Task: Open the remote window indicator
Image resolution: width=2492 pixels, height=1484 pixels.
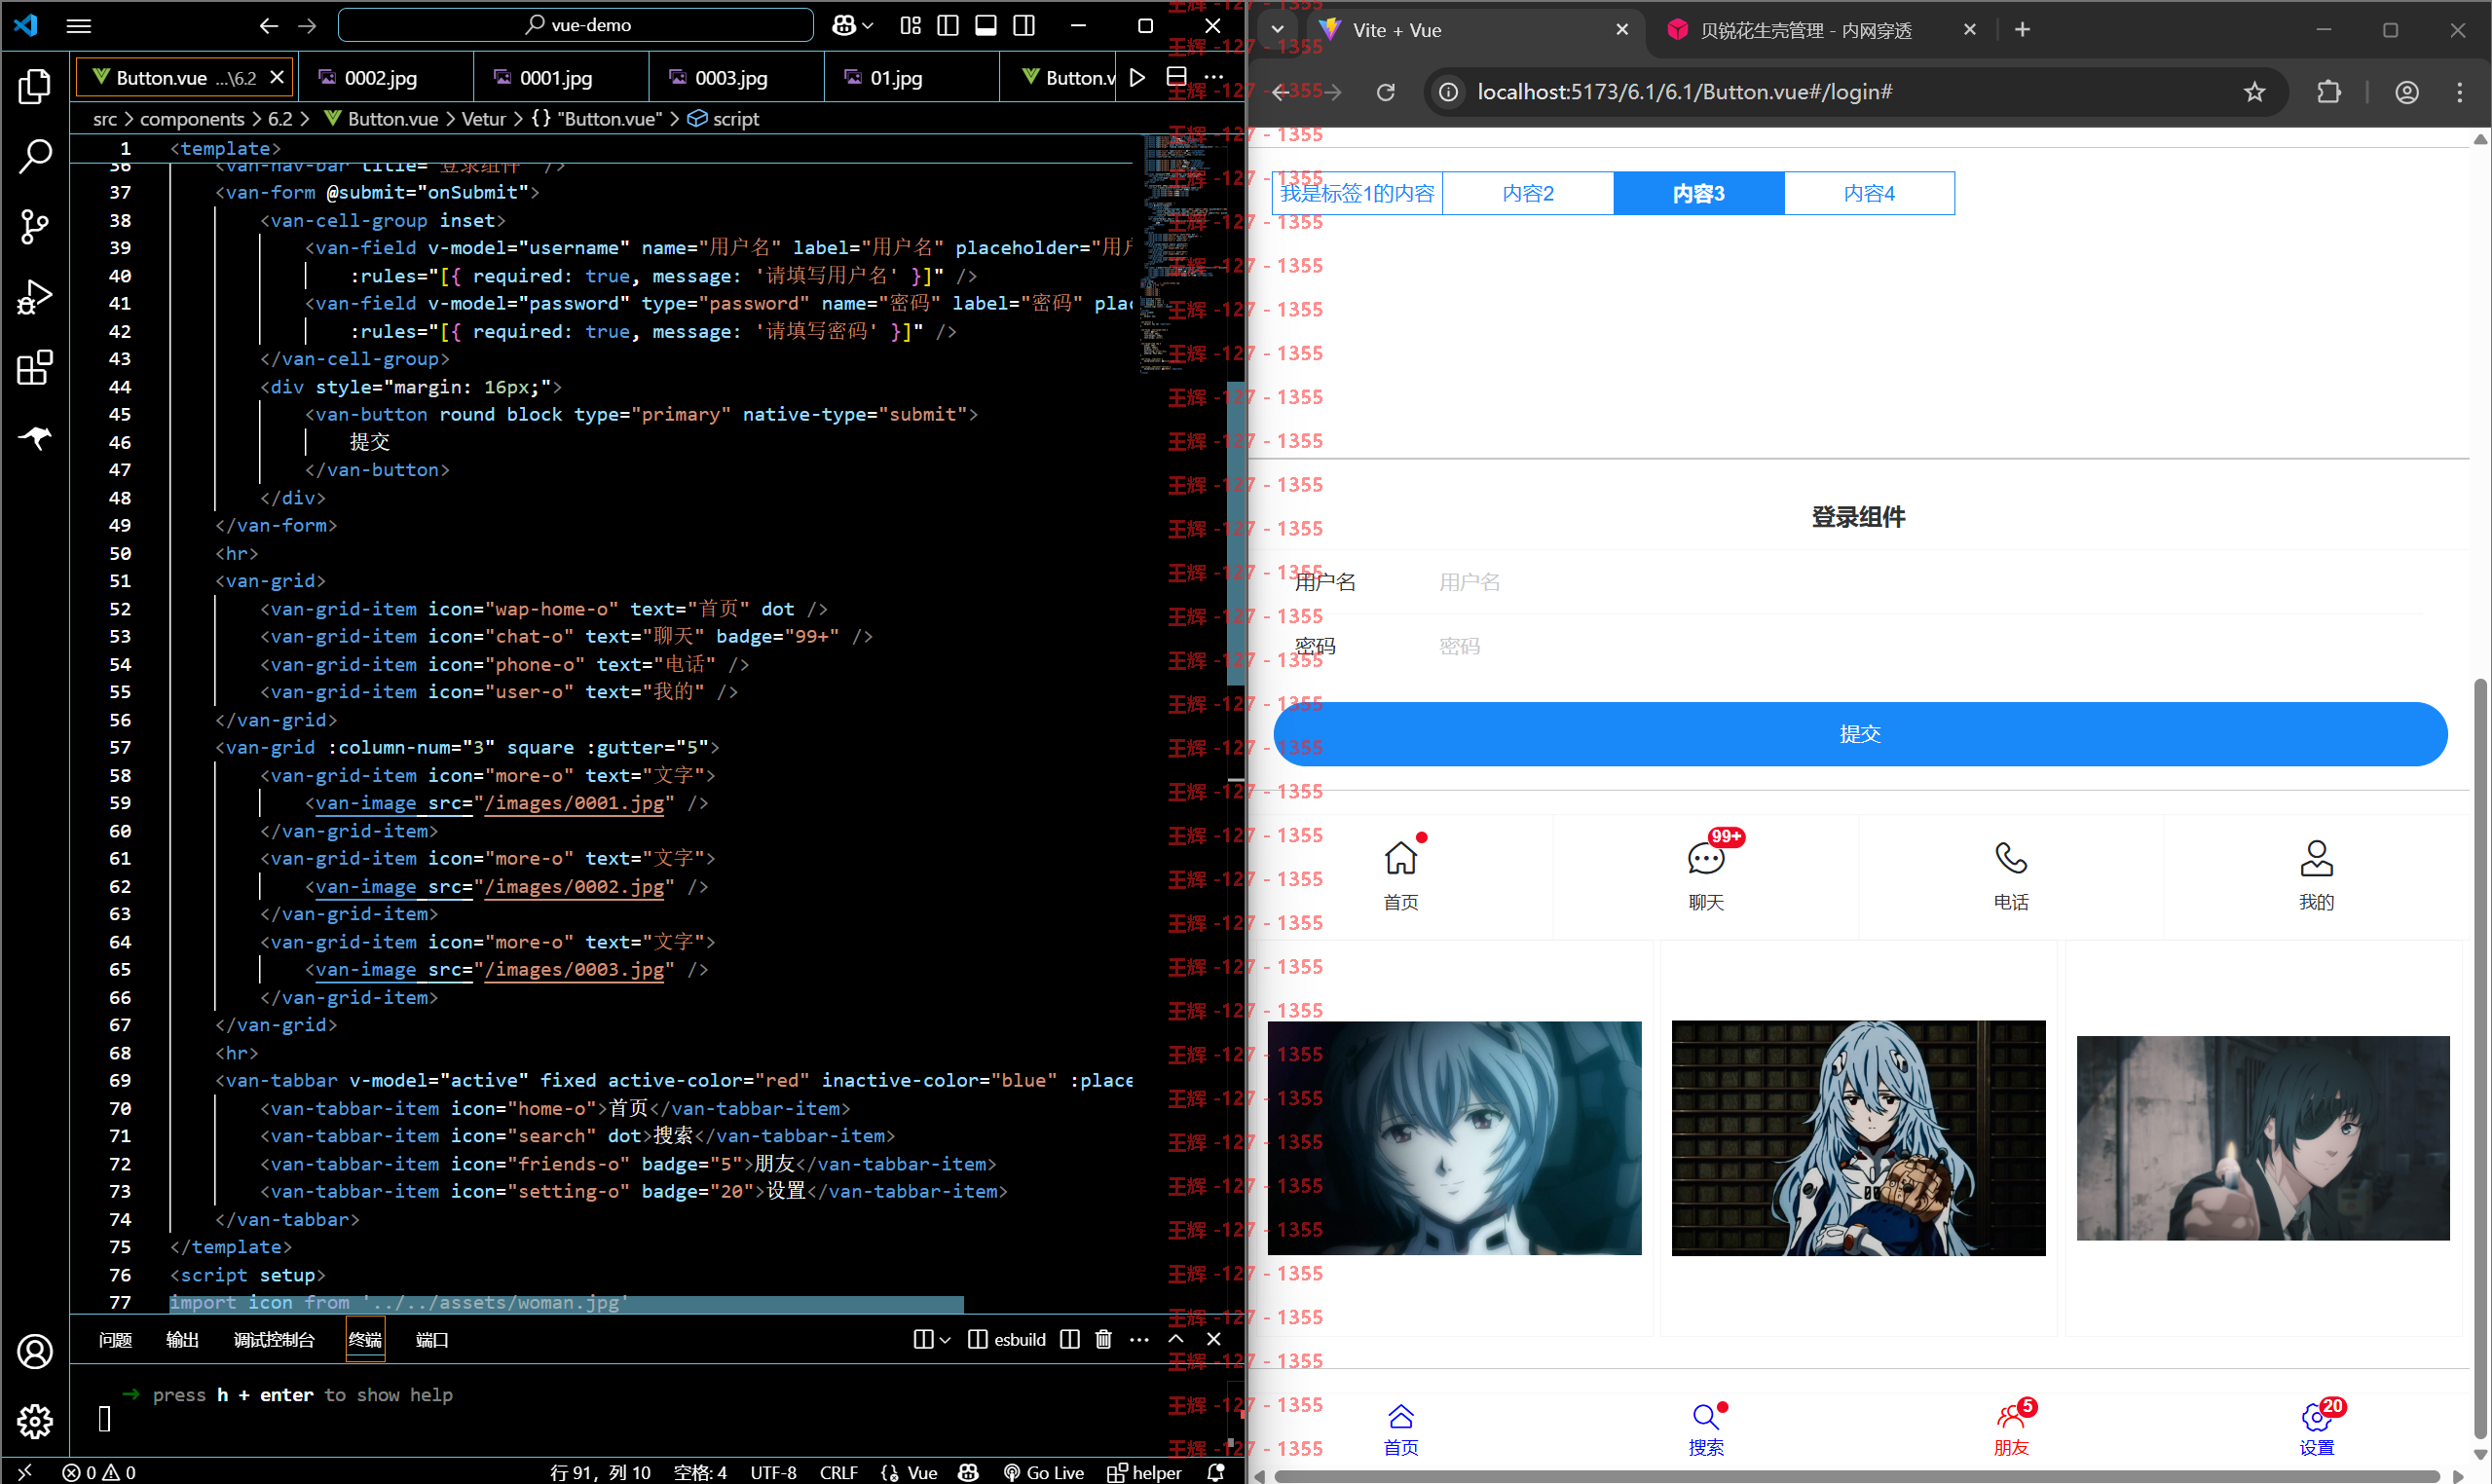Action: point(25,1472)
